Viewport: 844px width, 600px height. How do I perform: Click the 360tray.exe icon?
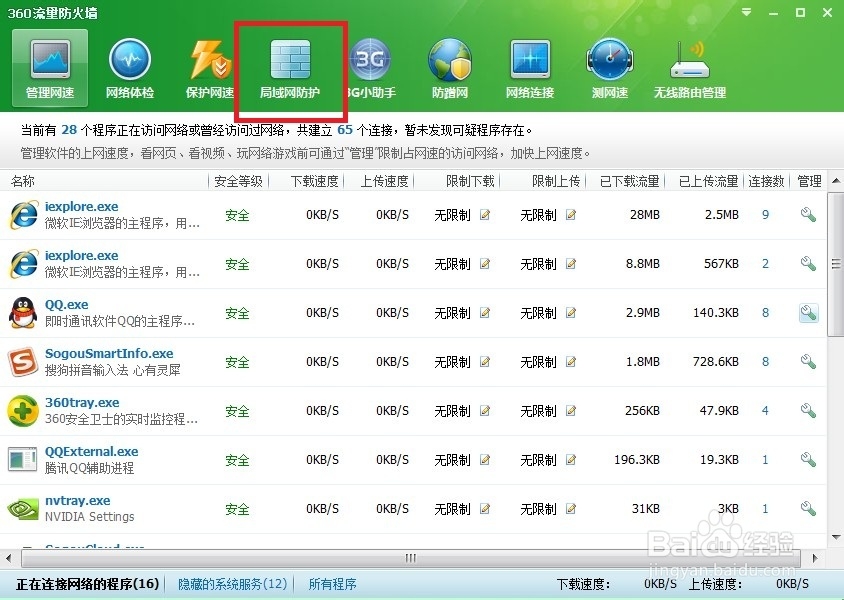[x=23, y=411]
